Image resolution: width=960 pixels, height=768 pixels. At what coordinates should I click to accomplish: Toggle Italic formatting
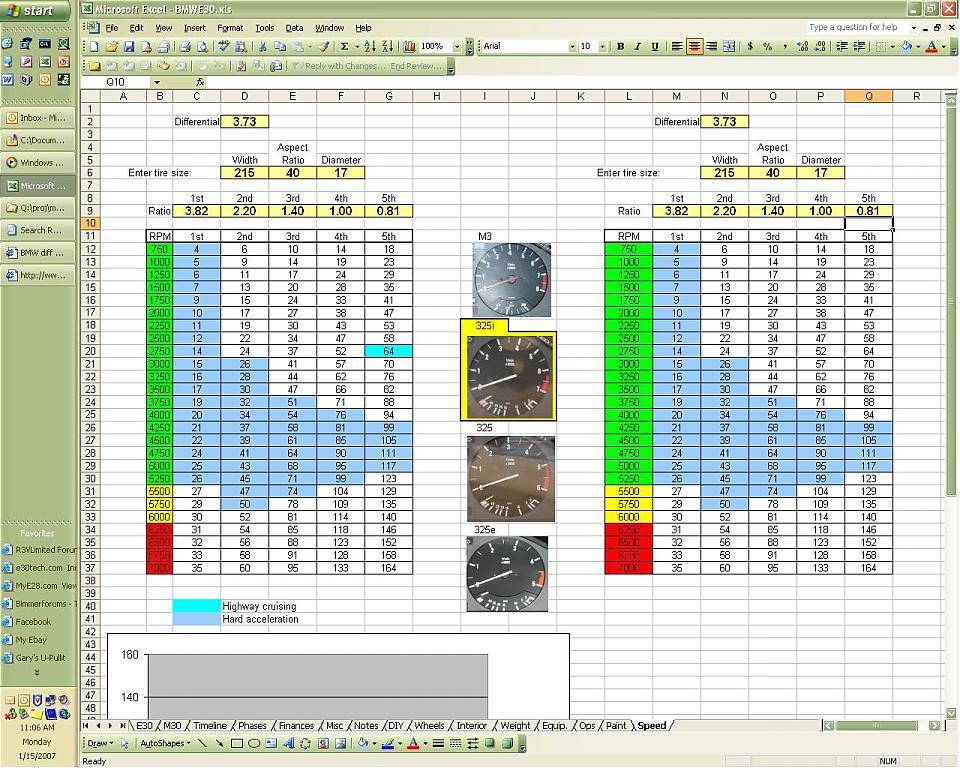click(x=637, y=46)
